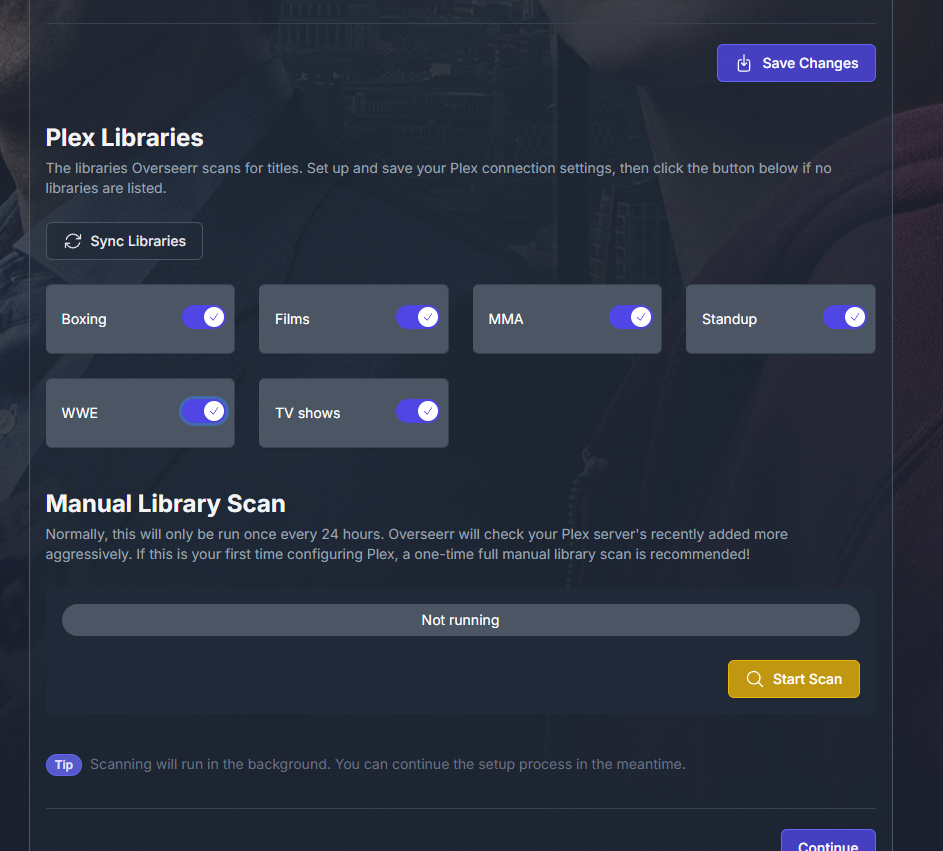The image size is (943, 851).
Task: Toggle the MMA library off
Action: click(x=631, y=317)
